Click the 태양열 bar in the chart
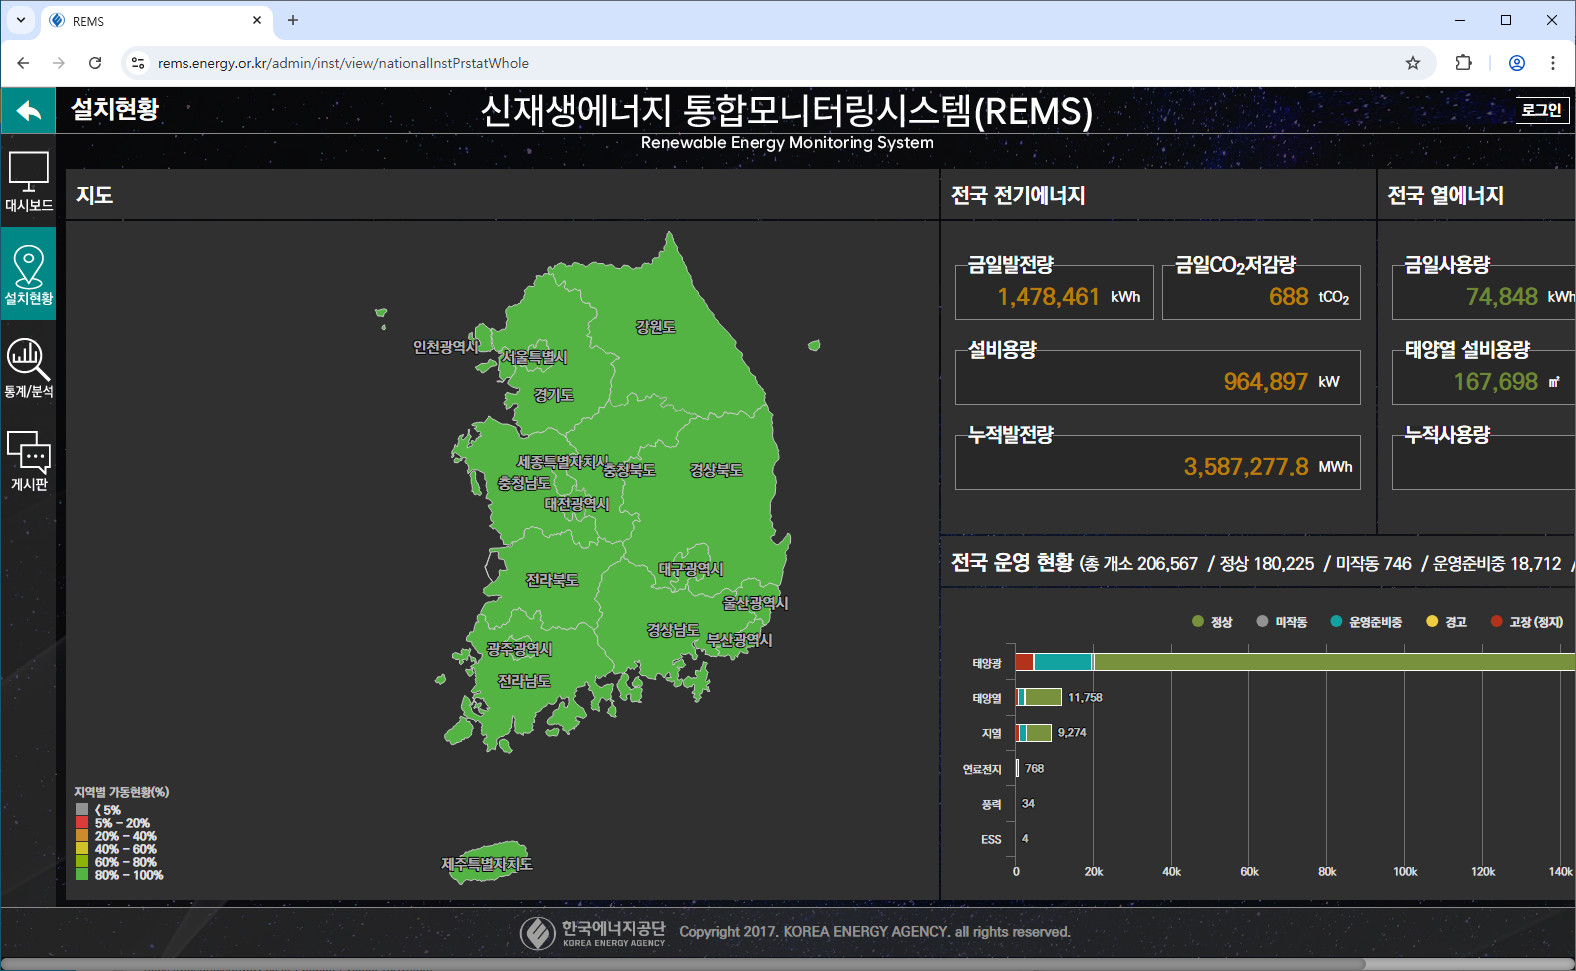 pos(1039,697)
